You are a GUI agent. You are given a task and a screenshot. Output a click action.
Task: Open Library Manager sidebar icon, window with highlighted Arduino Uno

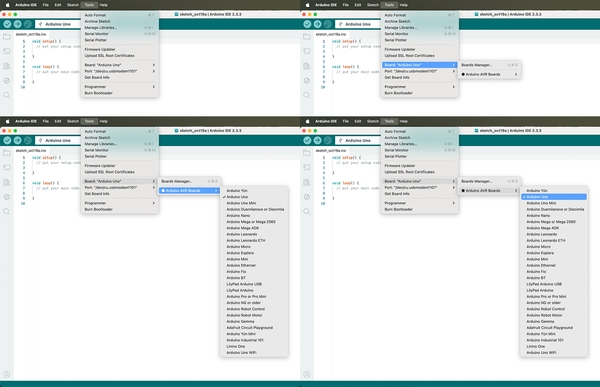(307, 182)
